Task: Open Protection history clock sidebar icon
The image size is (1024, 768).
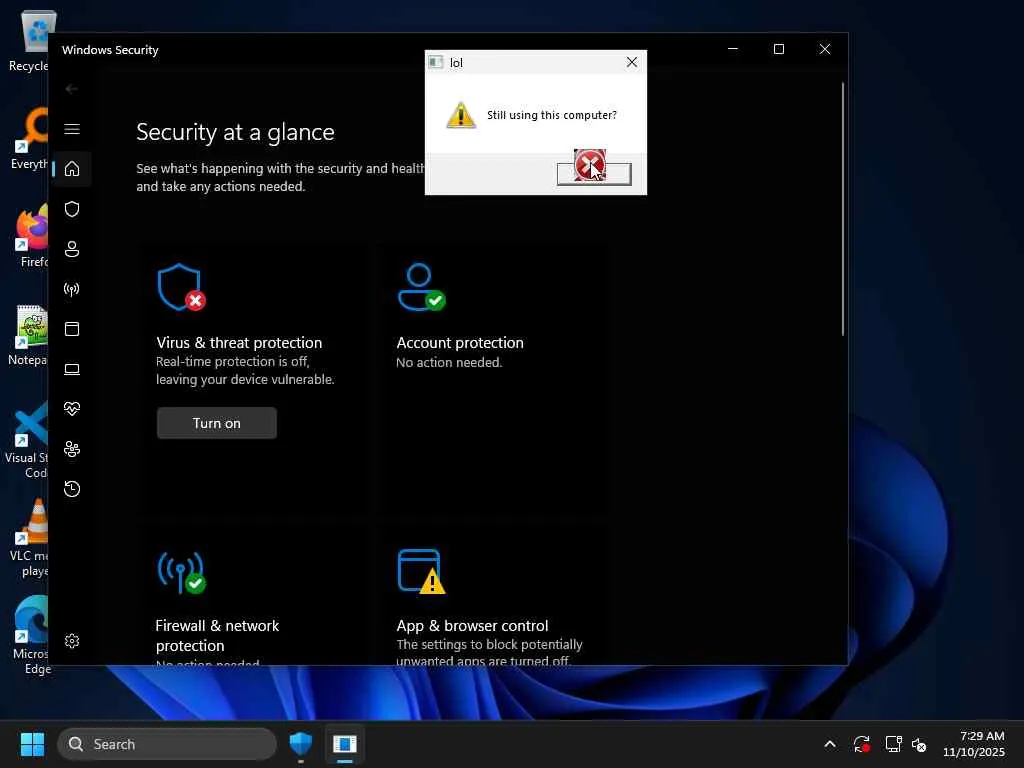Action: 72,488
